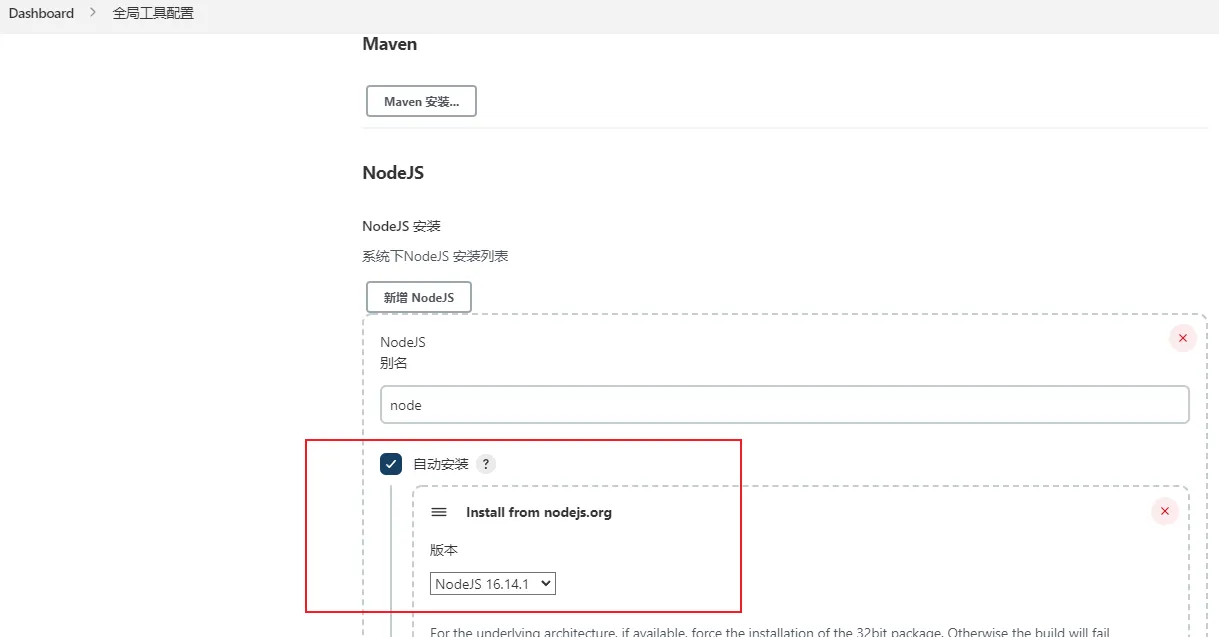
Task: Select the Install from nodejs.org title
Action: point(538,512)
